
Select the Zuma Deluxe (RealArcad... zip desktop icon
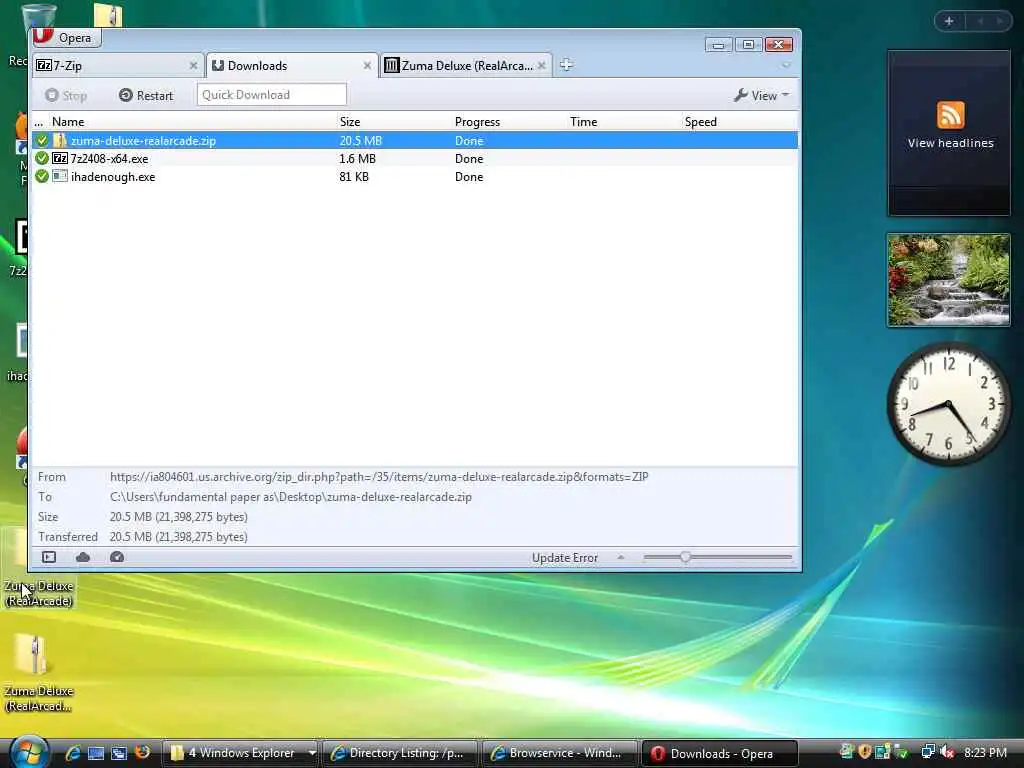(38, 673)
